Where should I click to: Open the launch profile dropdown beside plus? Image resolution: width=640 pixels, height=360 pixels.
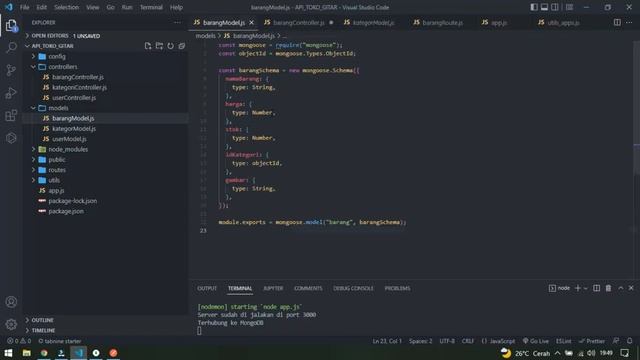point(586,288)
